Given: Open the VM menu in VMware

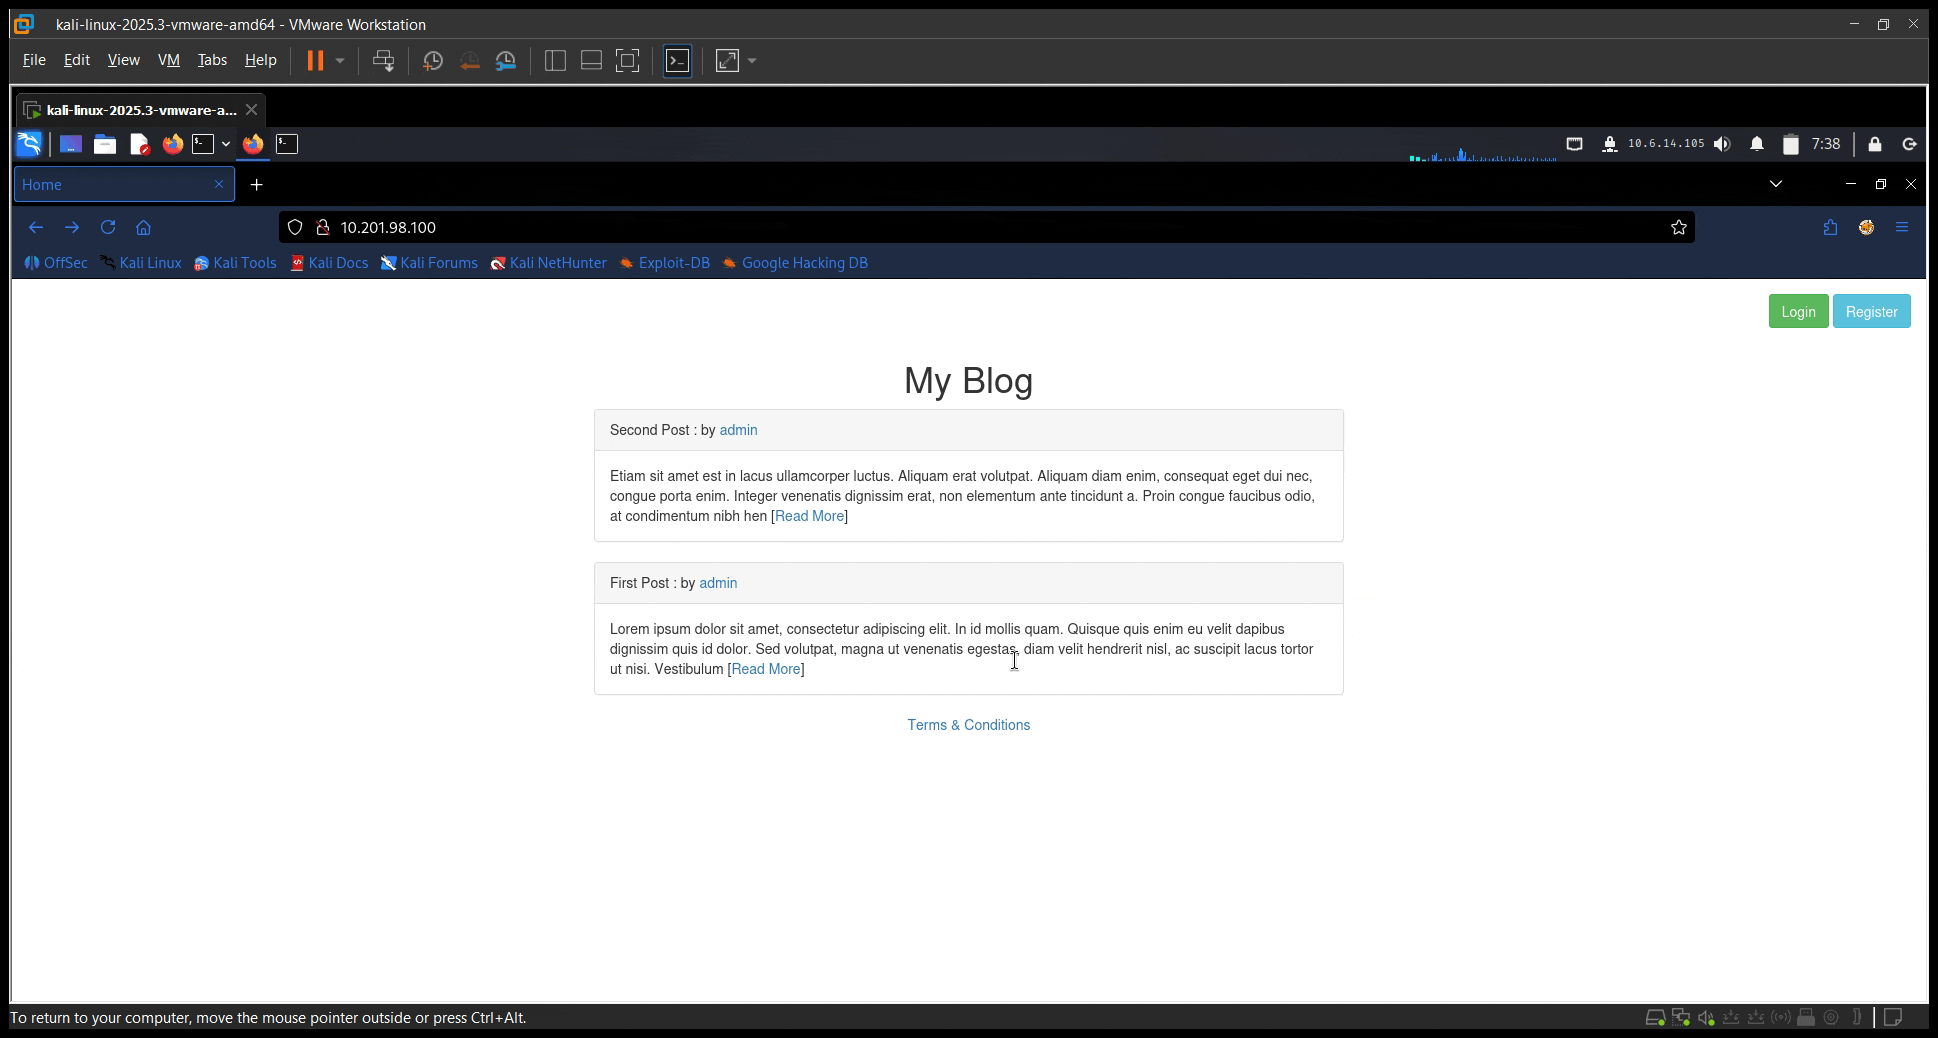Looking at the screenshot, I should (168, 60).
